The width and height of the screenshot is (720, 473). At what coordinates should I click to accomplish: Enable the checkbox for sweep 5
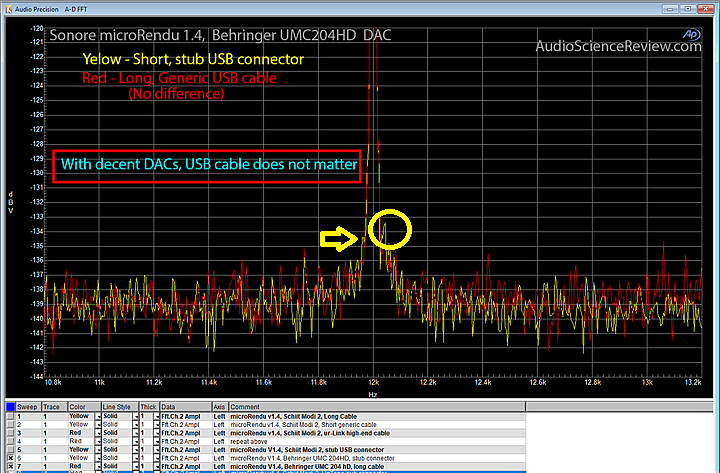tap(10, 450)
